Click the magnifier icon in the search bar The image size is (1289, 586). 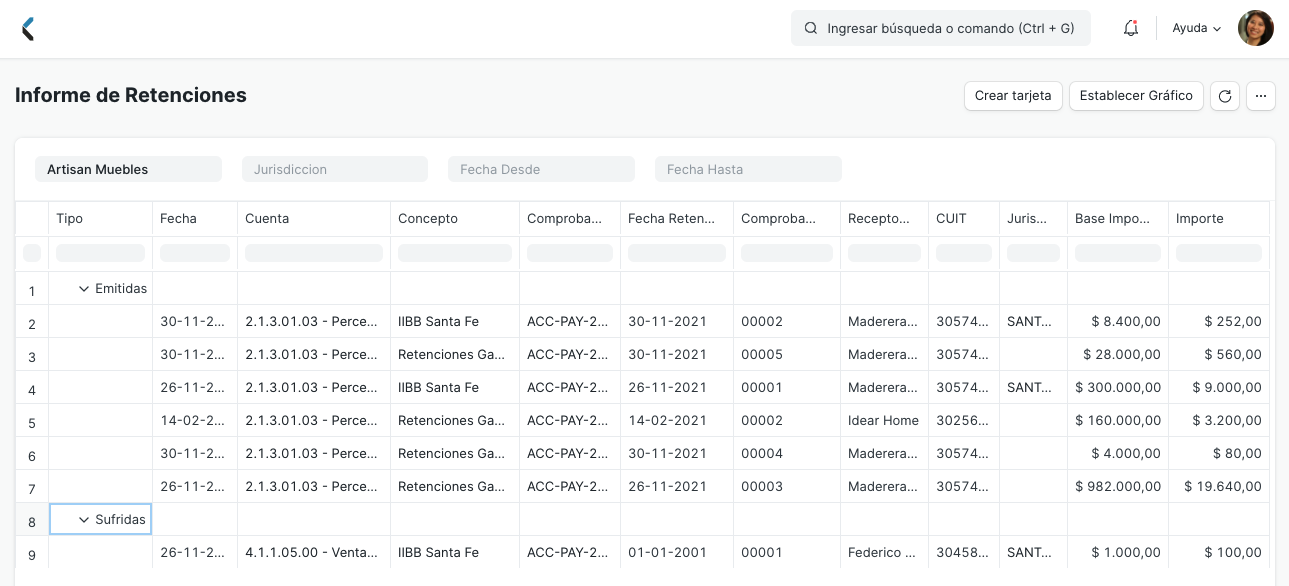point(810,28)
